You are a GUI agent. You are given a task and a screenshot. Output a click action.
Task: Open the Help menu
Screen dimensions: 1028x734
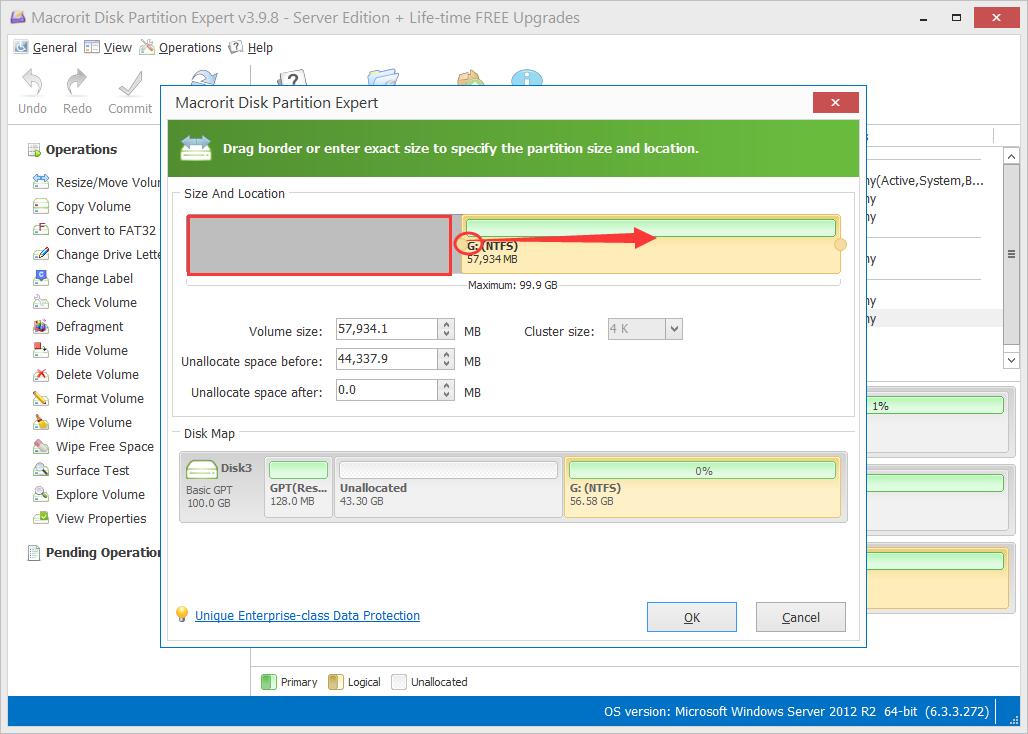point(259,47)
